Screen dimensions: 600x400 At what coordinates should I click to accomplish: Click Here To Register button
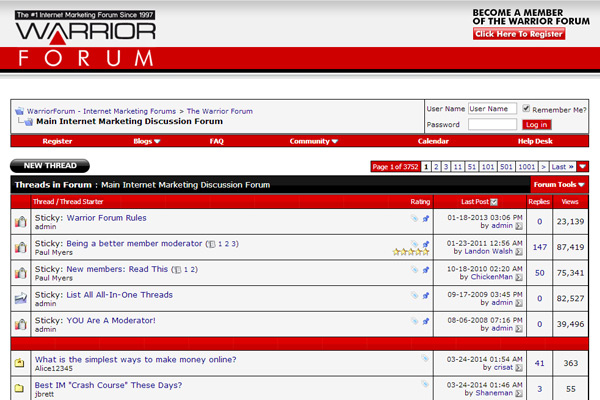[x=519, y=34]
